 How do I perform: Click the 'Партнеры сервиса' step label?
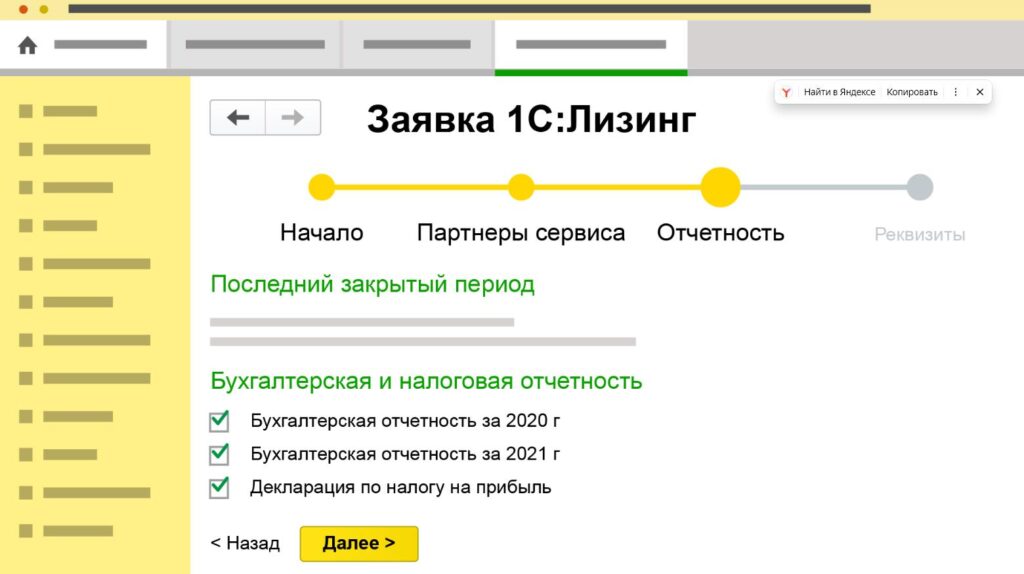coord(520,232)
